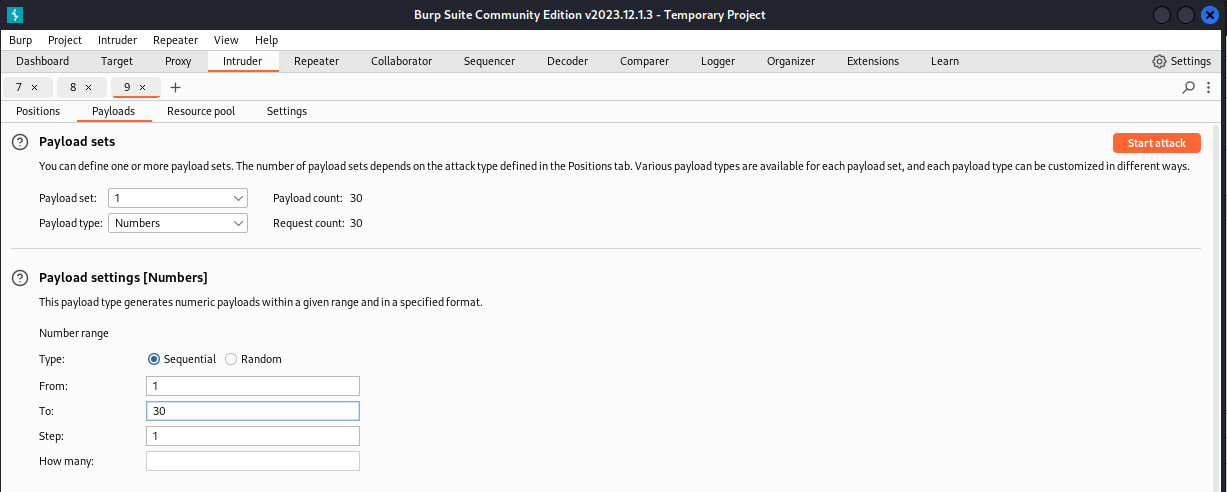Click the search magnifier icon
The image size is (1227, 492).
[1189, 88]
